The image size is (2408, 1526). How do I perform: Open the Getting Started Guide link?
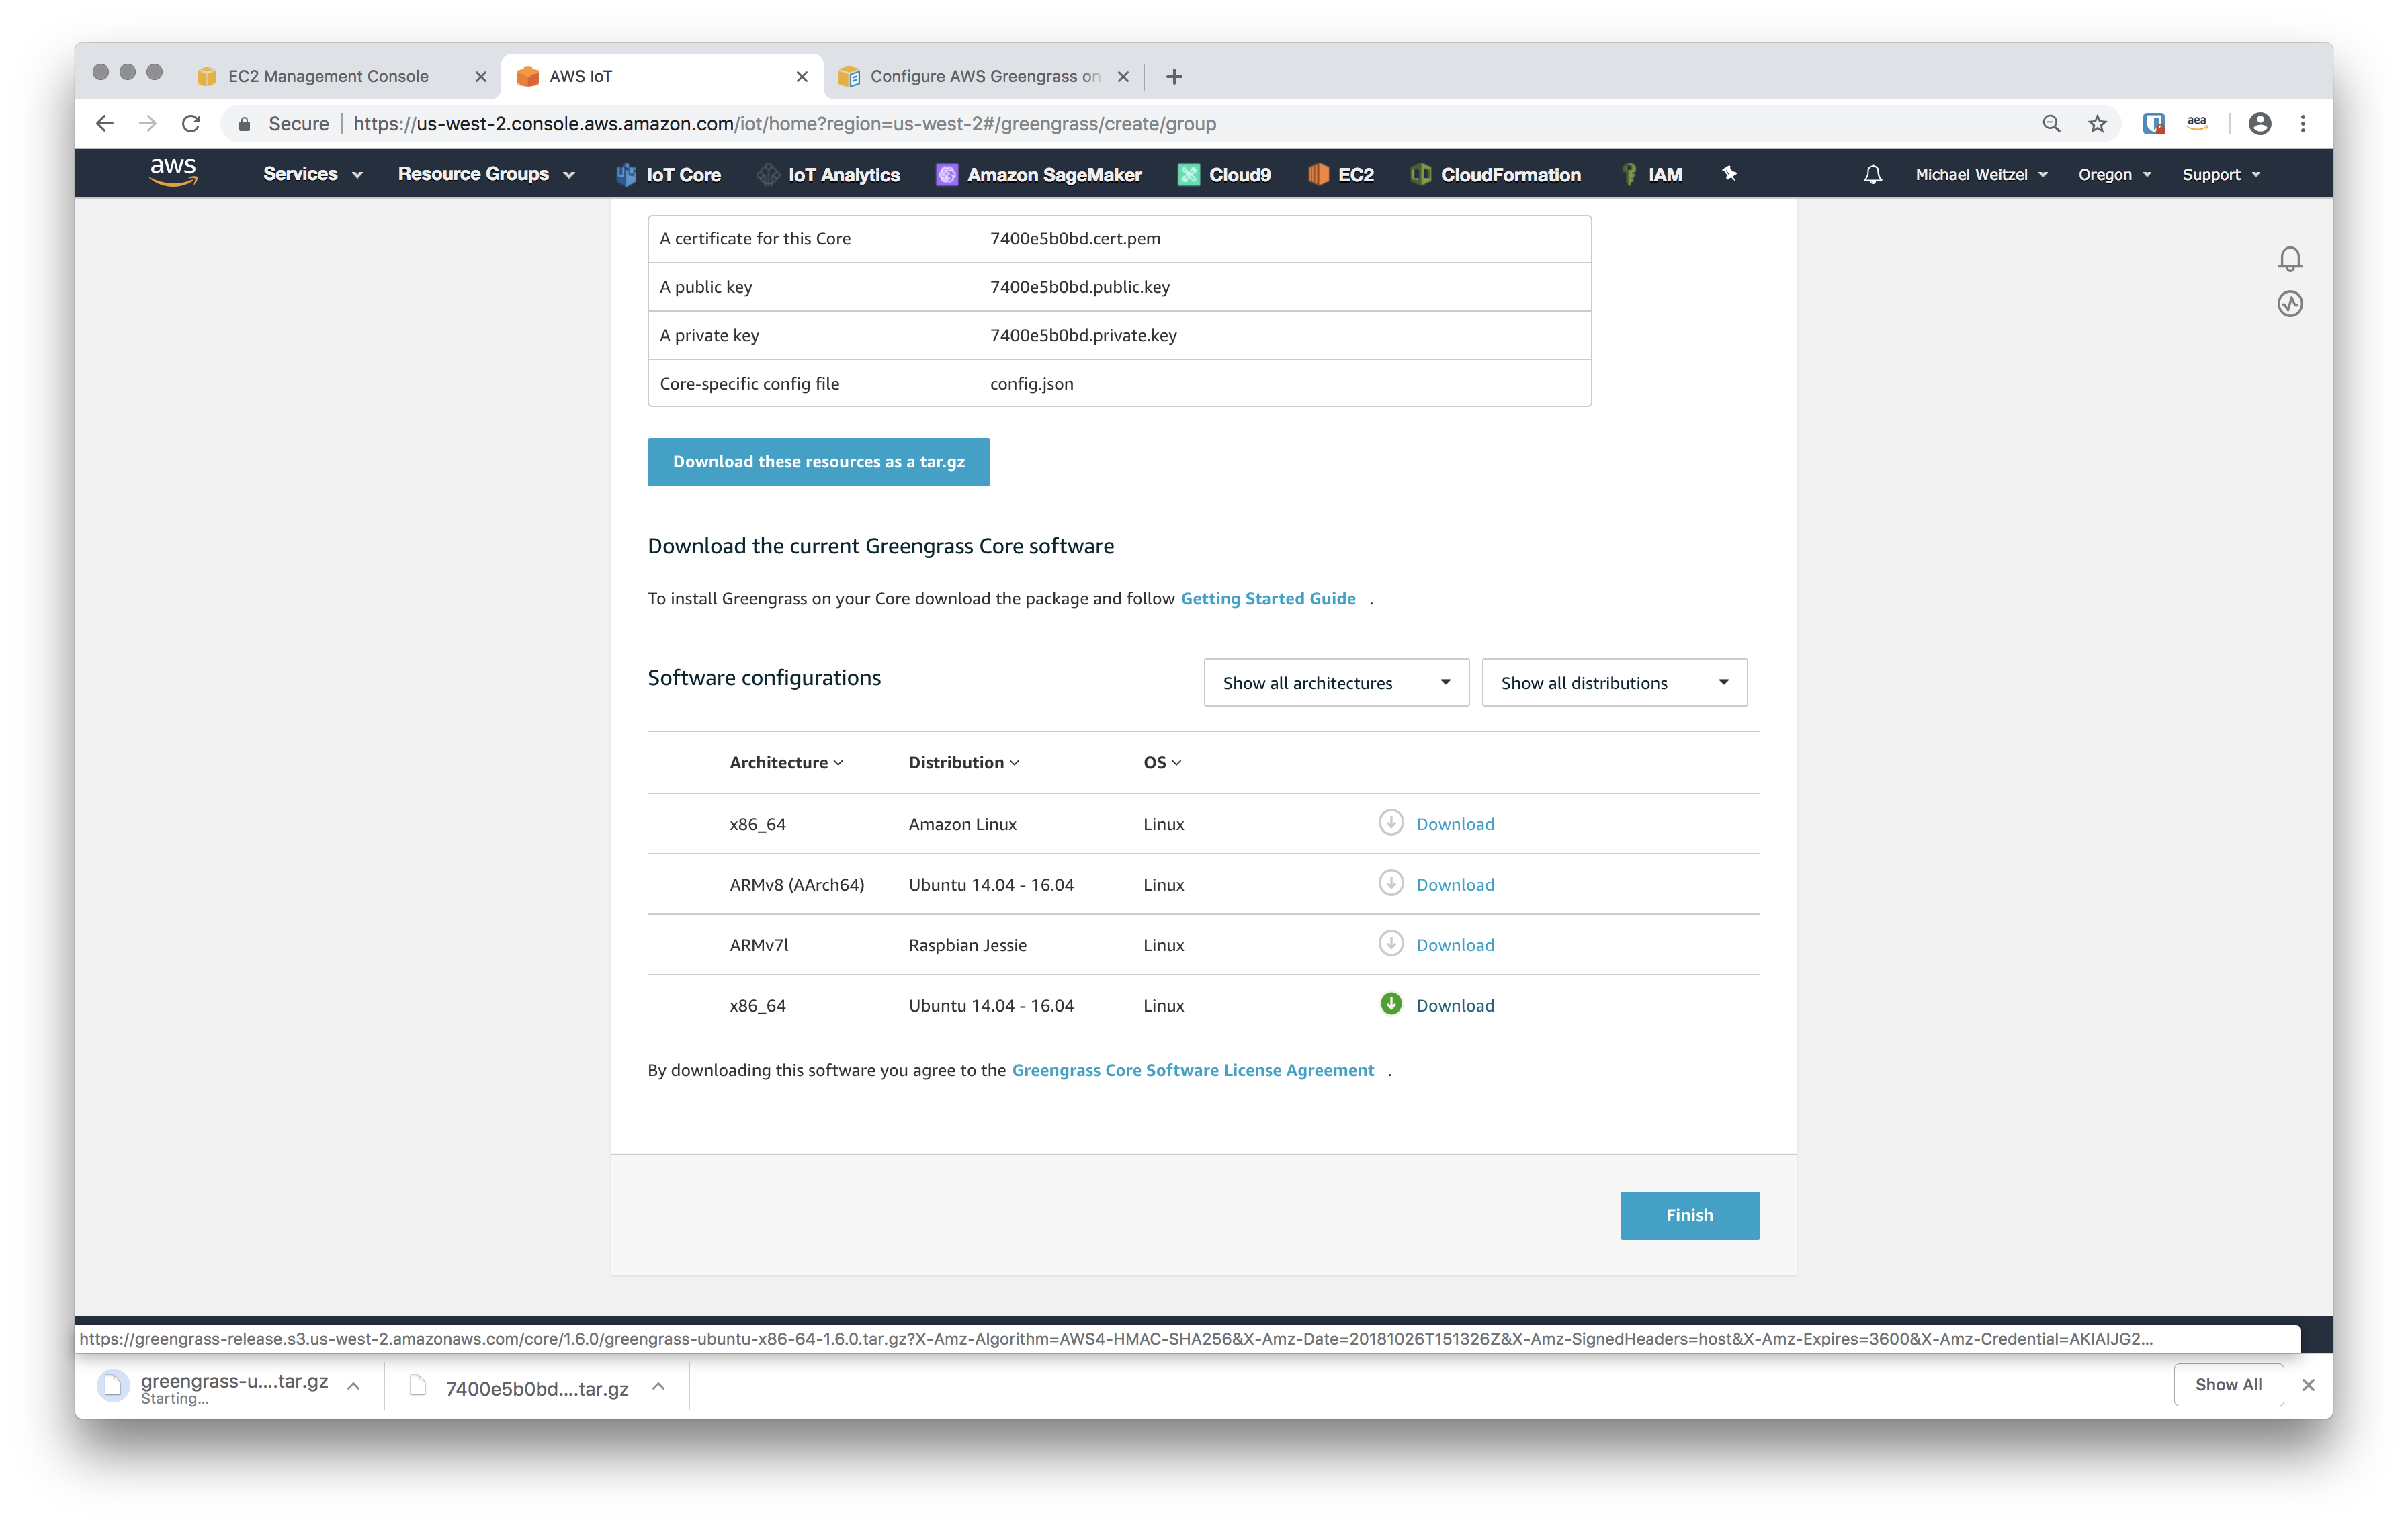1267,598
